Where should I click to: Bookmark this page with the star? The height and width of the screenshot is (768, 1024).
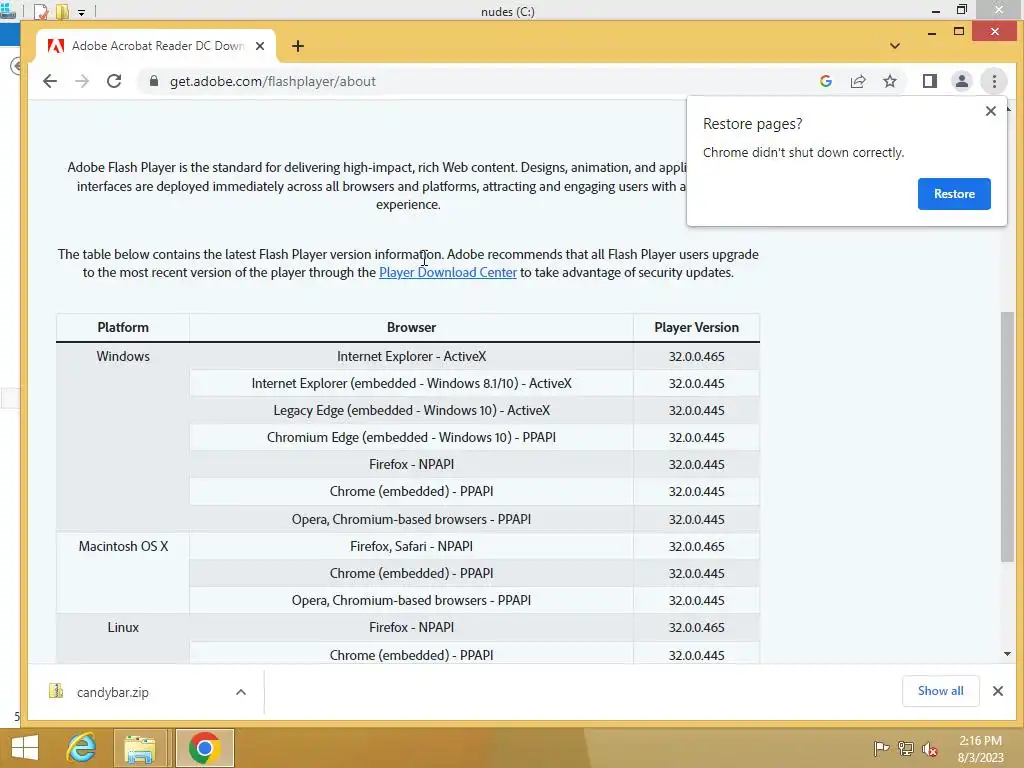tap(889, 81)
